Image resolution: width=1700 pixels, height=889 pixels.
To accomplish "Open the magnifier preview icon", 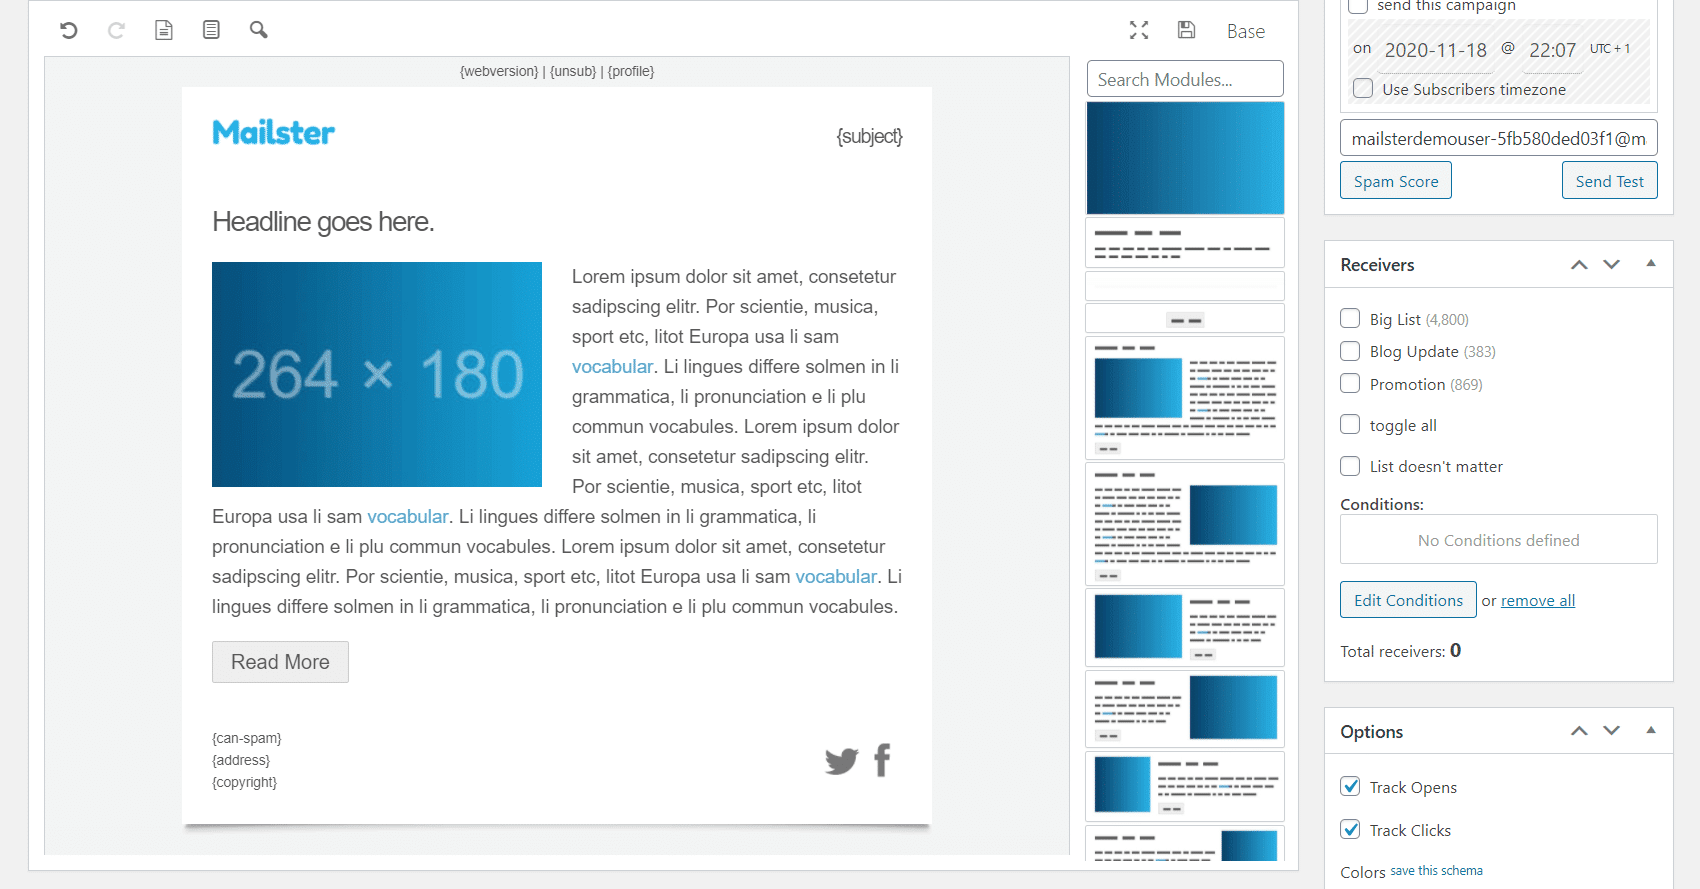I will point(259,30).
